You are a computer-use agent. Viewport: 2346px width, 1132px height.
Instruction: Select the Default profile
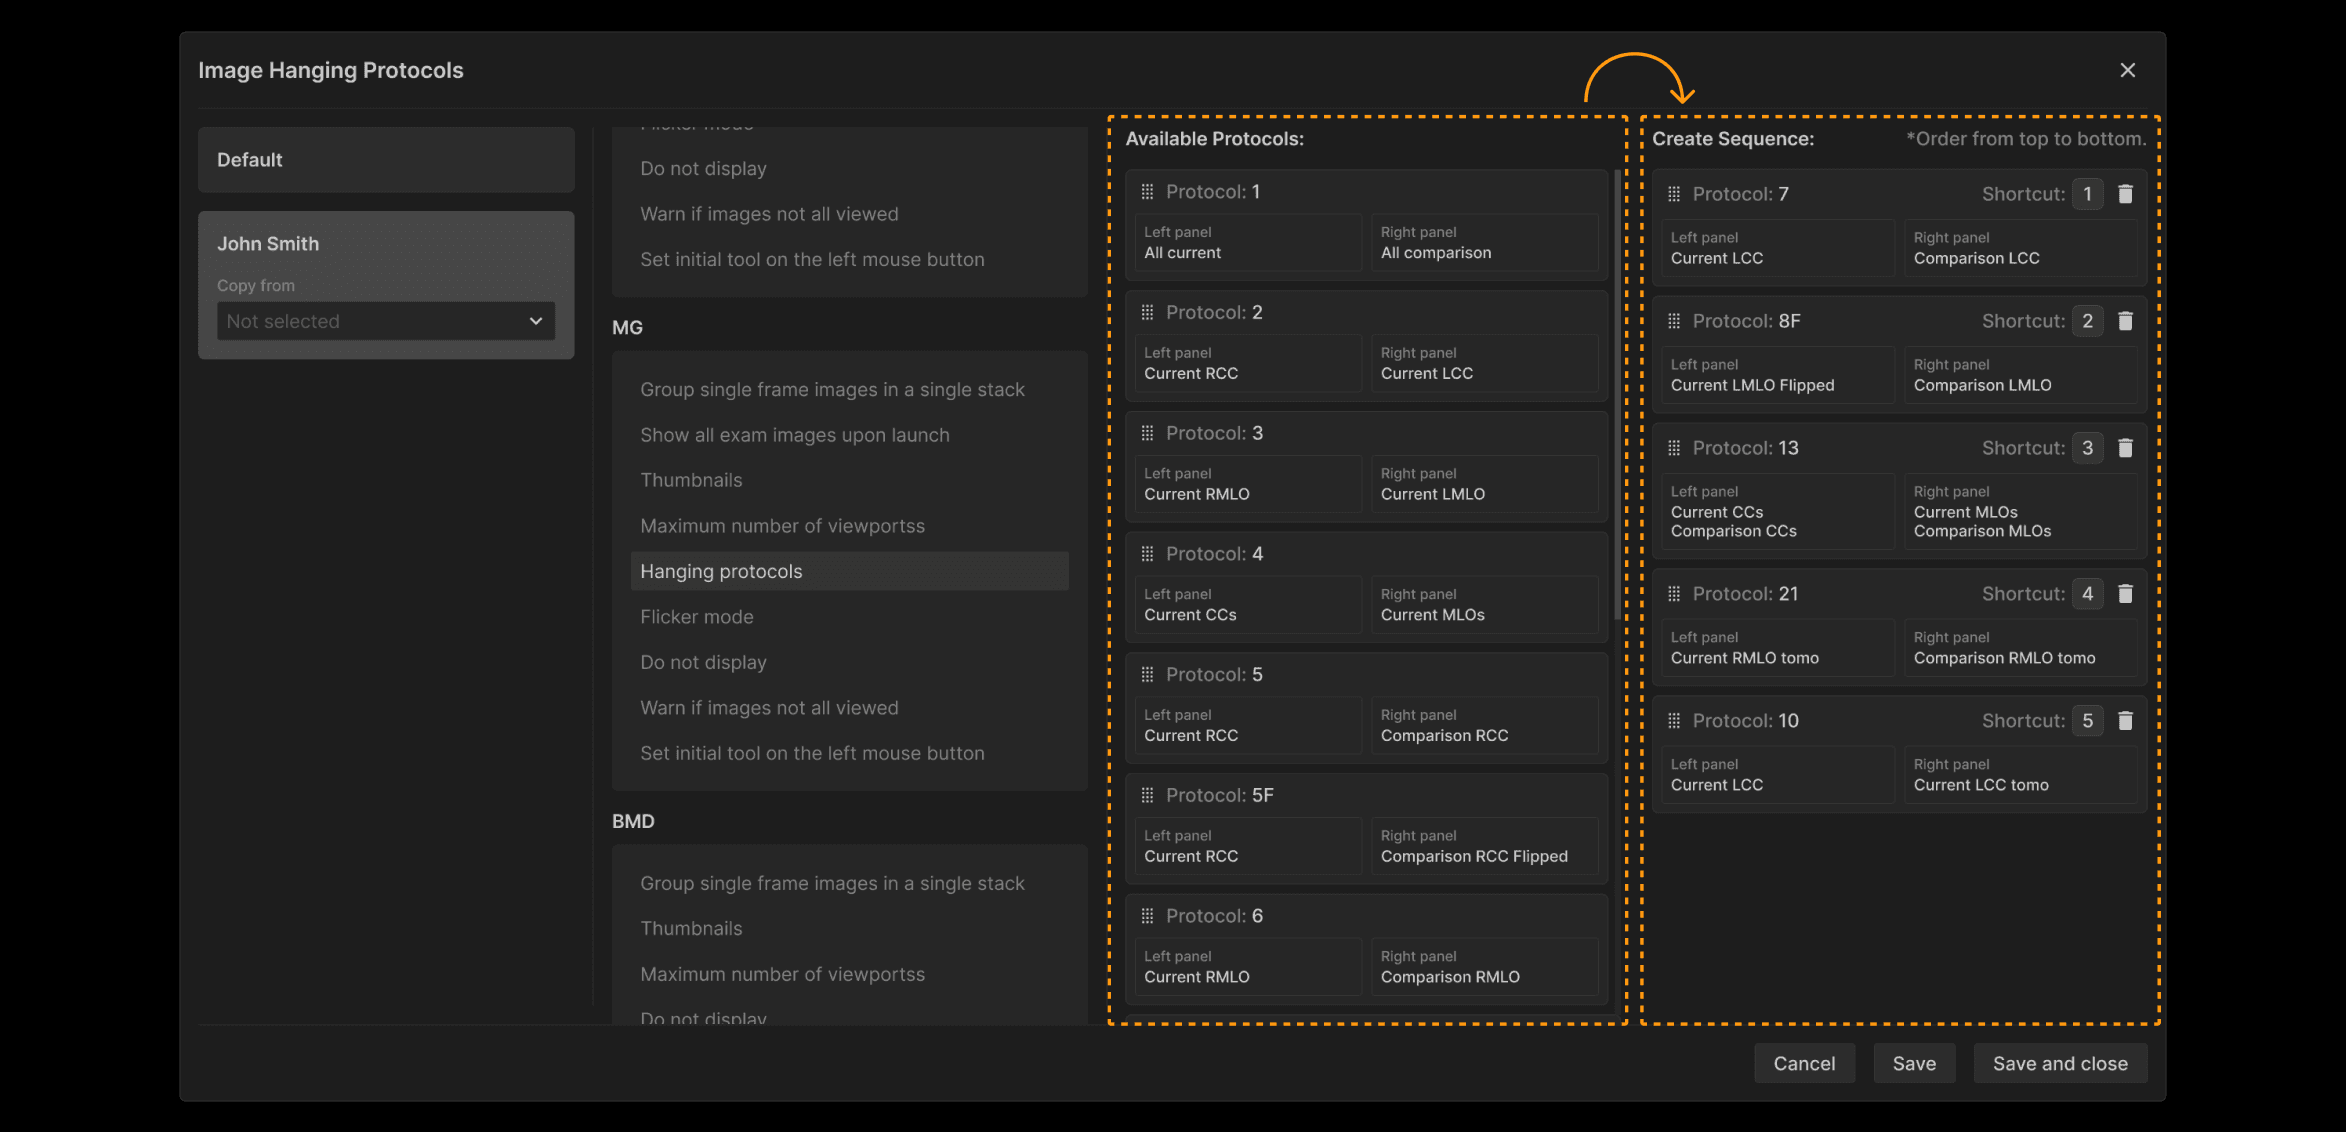coord(386,160)
